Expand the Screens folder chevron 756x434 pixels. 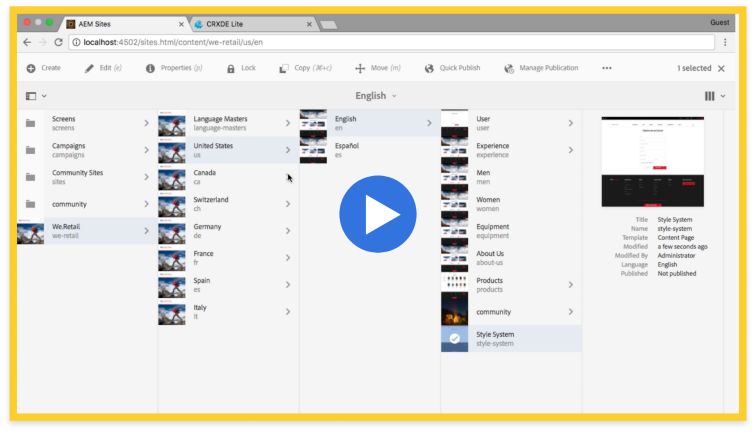tap(147, 123)
